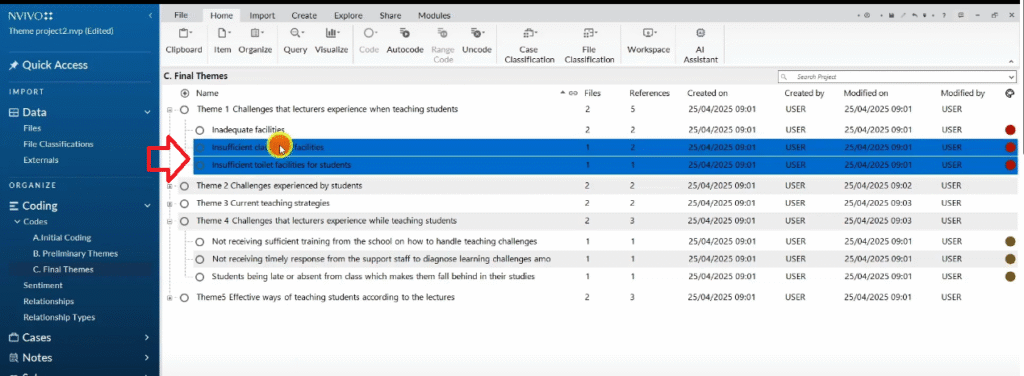The height and width of the screenshot is (376, 1024).
Task: Open A.Initial Coding folder
Action: (x=61, y=238)
